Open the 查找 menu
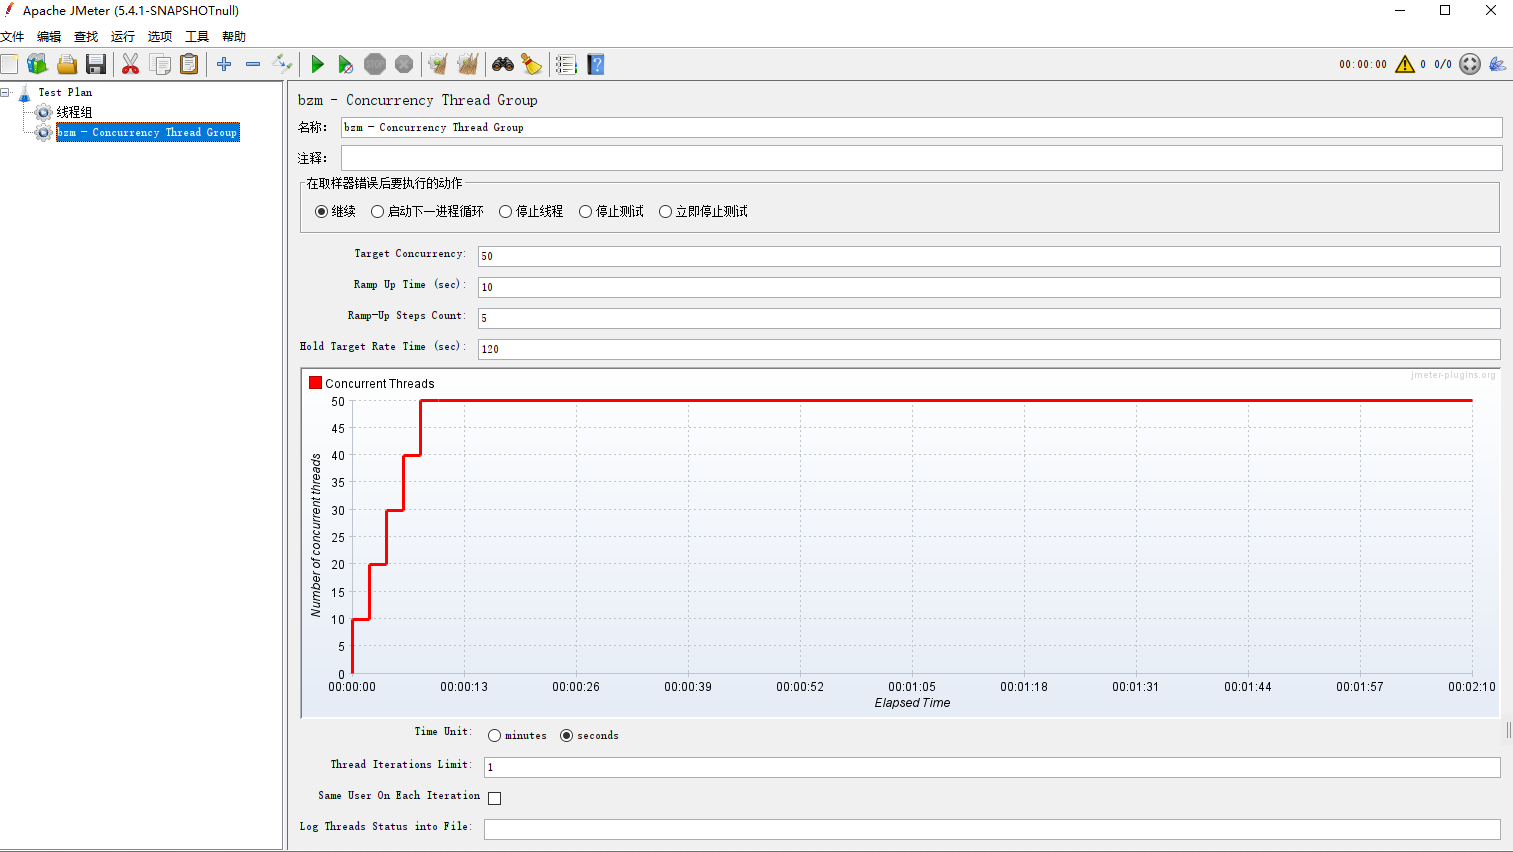The image size is (1513, 852). (86, 36)
